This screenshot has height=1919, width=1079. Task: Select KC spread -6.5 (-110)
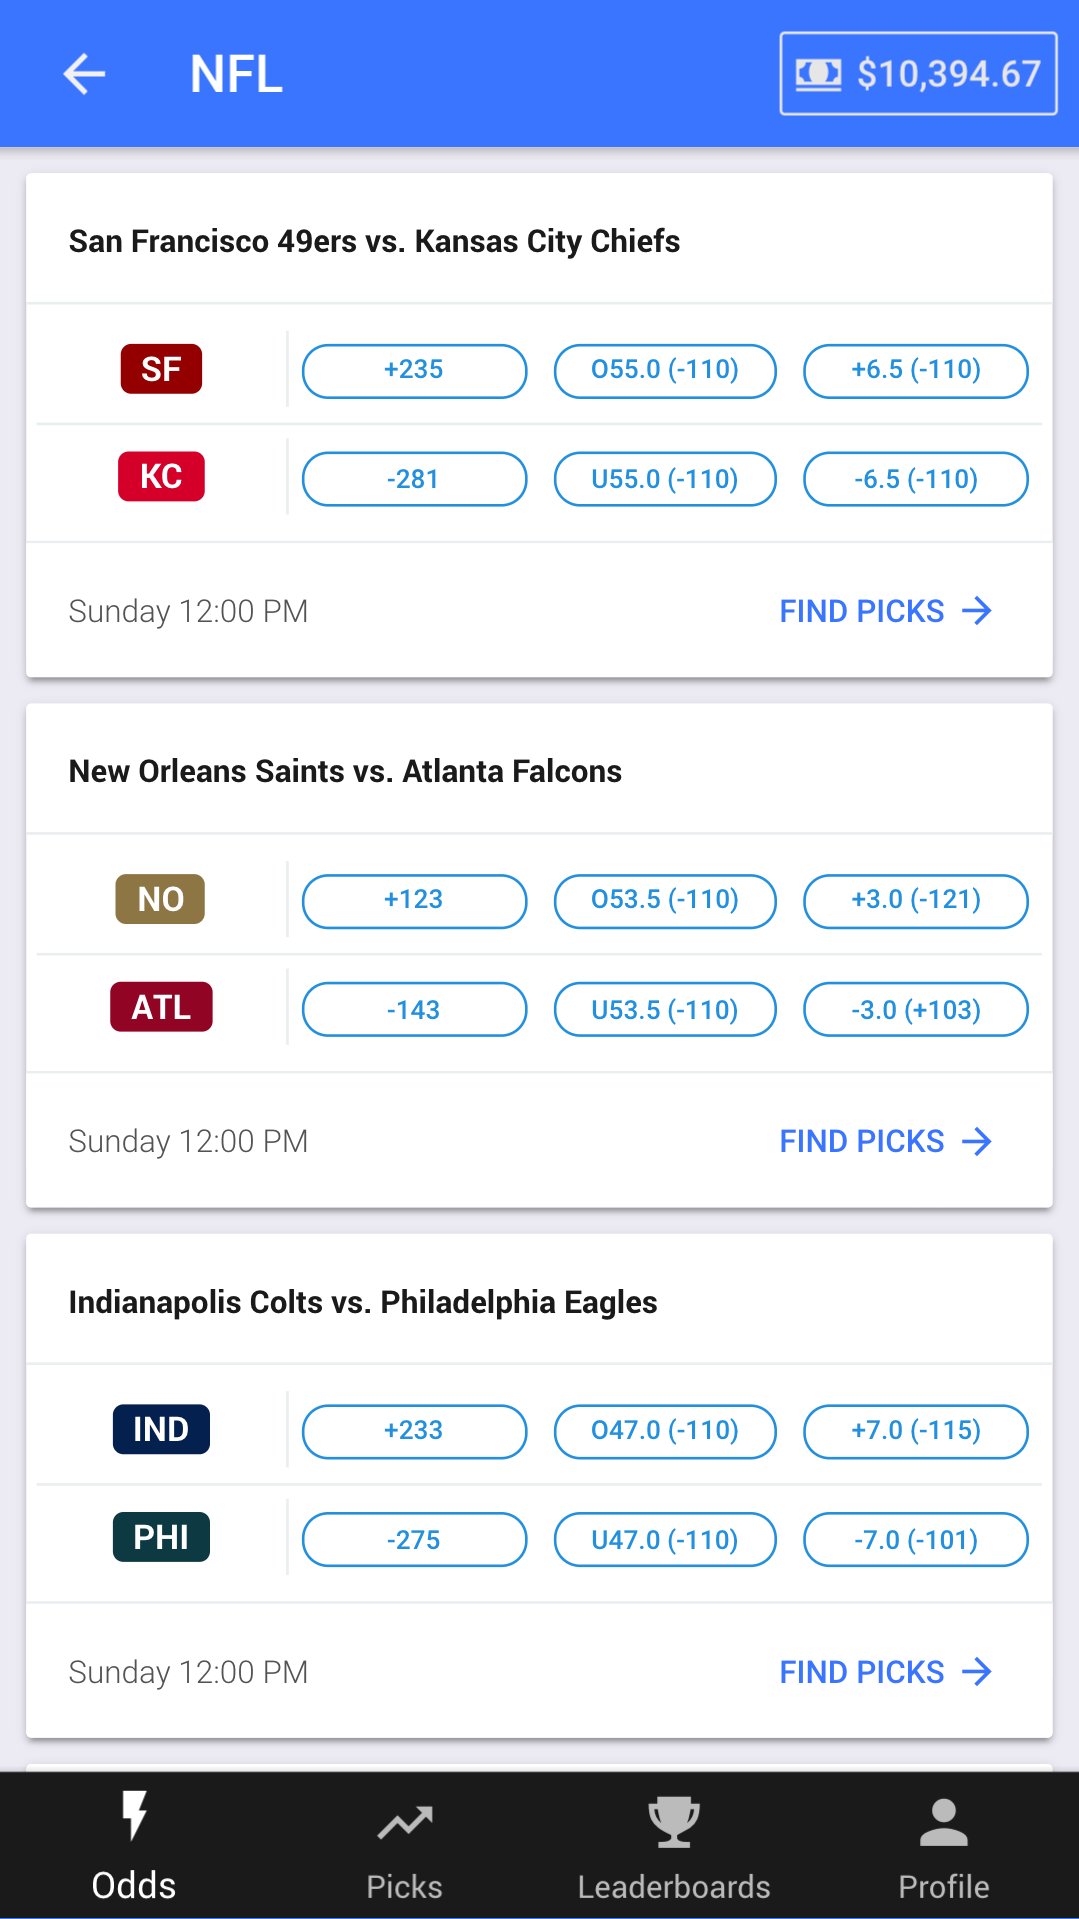[x=915, y=479]
